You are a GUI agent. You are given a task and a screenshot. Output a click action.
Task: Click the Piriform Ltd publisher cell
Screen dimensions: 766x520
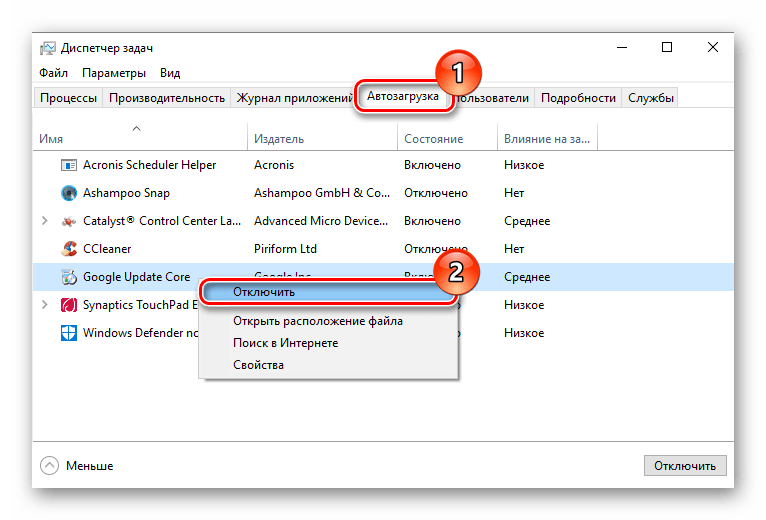click(x=285, y=249)
